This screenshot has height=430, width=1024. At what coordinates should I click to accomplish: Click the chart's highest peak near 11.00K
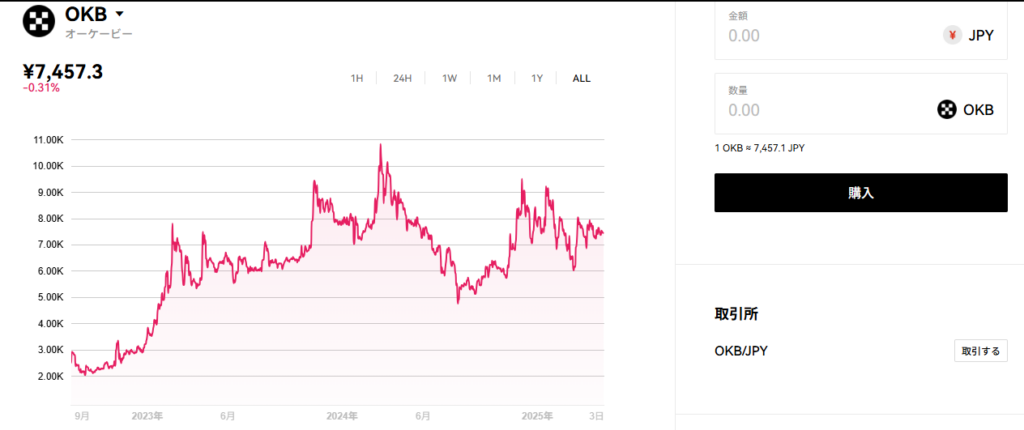380,145
